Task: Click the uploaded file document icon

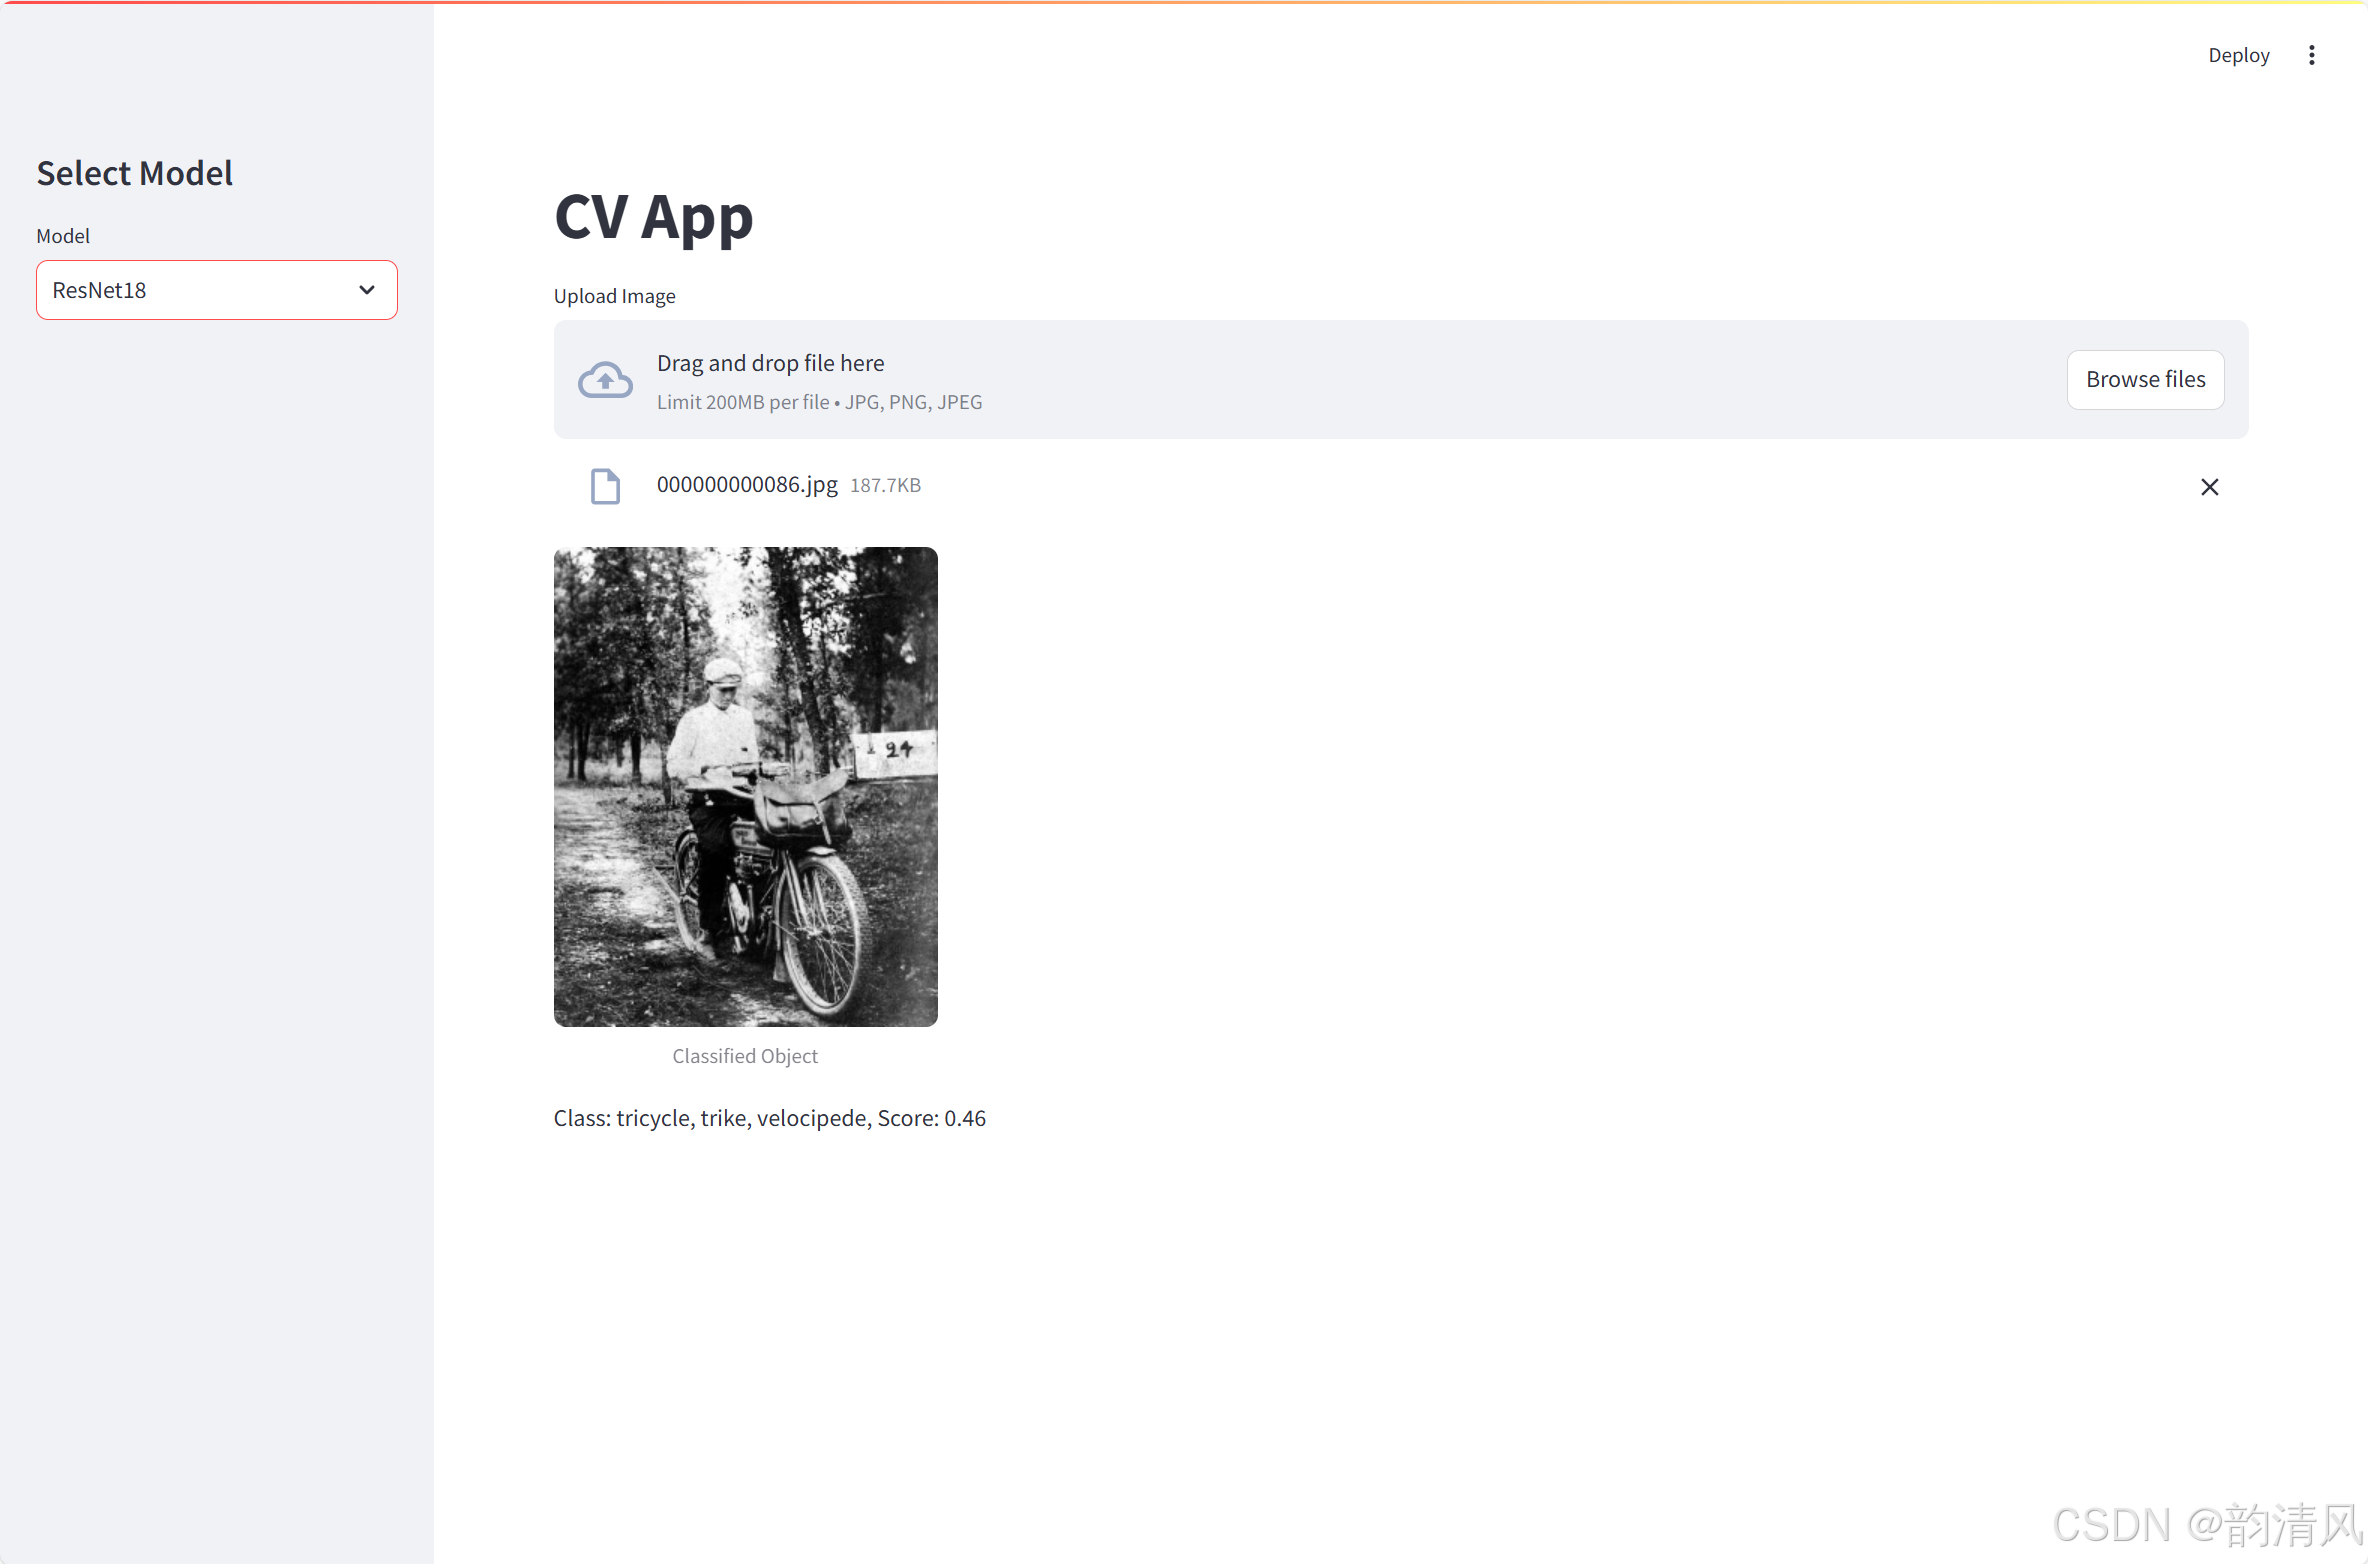Action: click(605, 486)
